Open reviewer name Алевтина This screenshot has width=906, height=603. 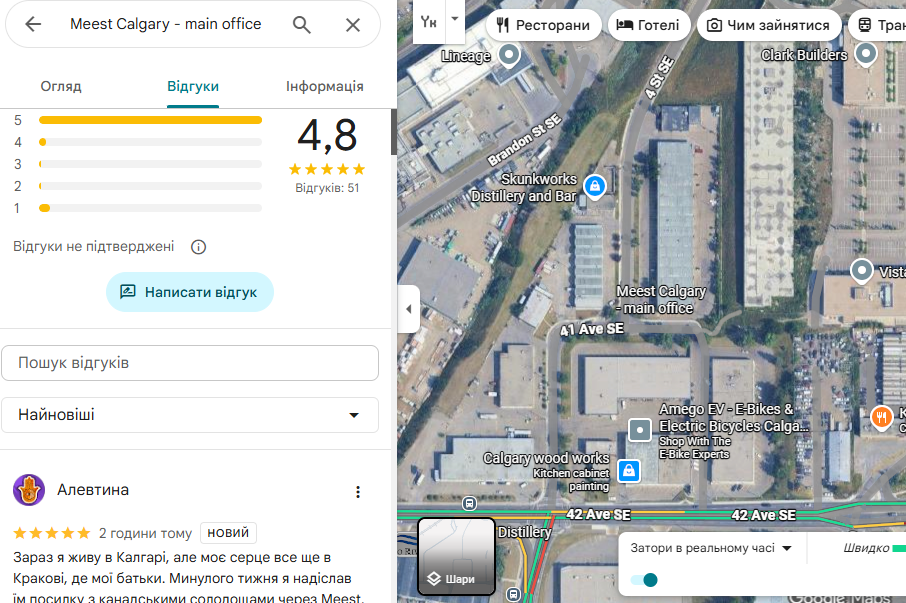[93, 490]
